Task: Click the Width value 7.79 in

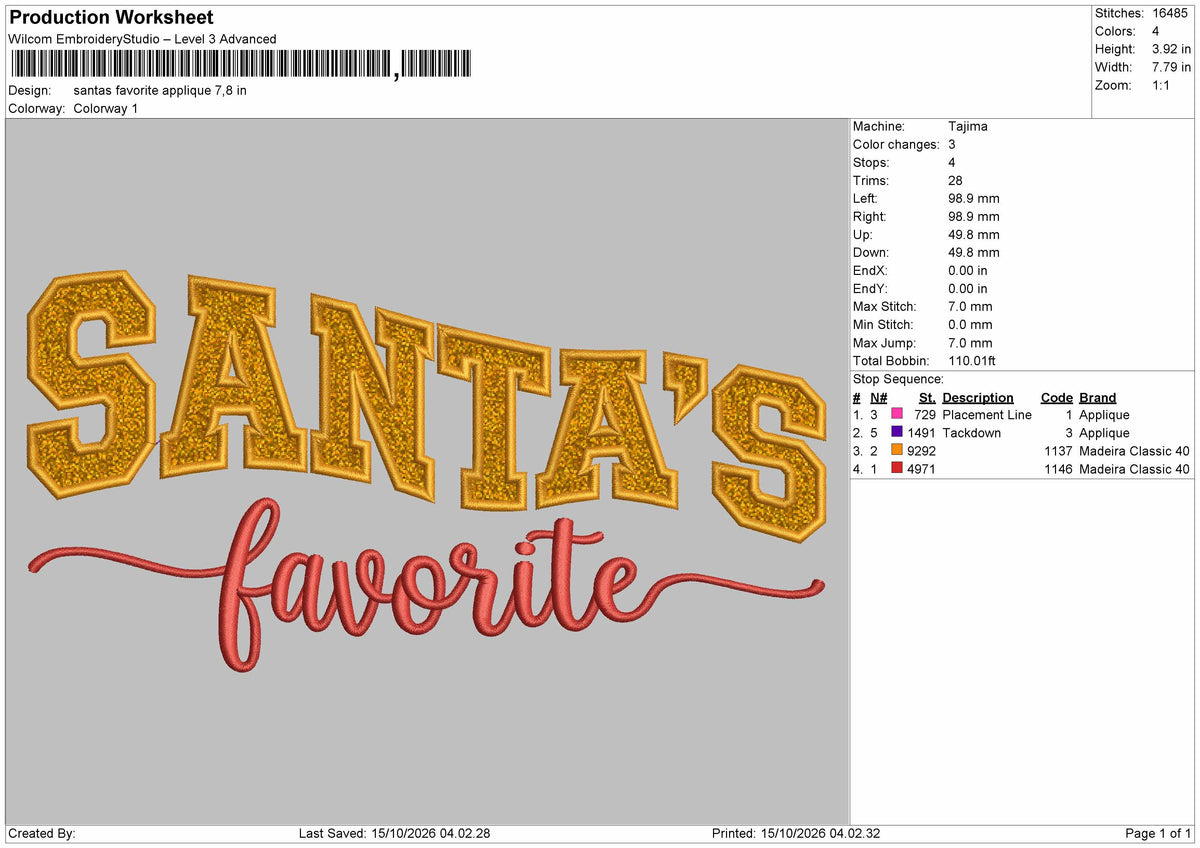Action: (x=1171, y=67)
